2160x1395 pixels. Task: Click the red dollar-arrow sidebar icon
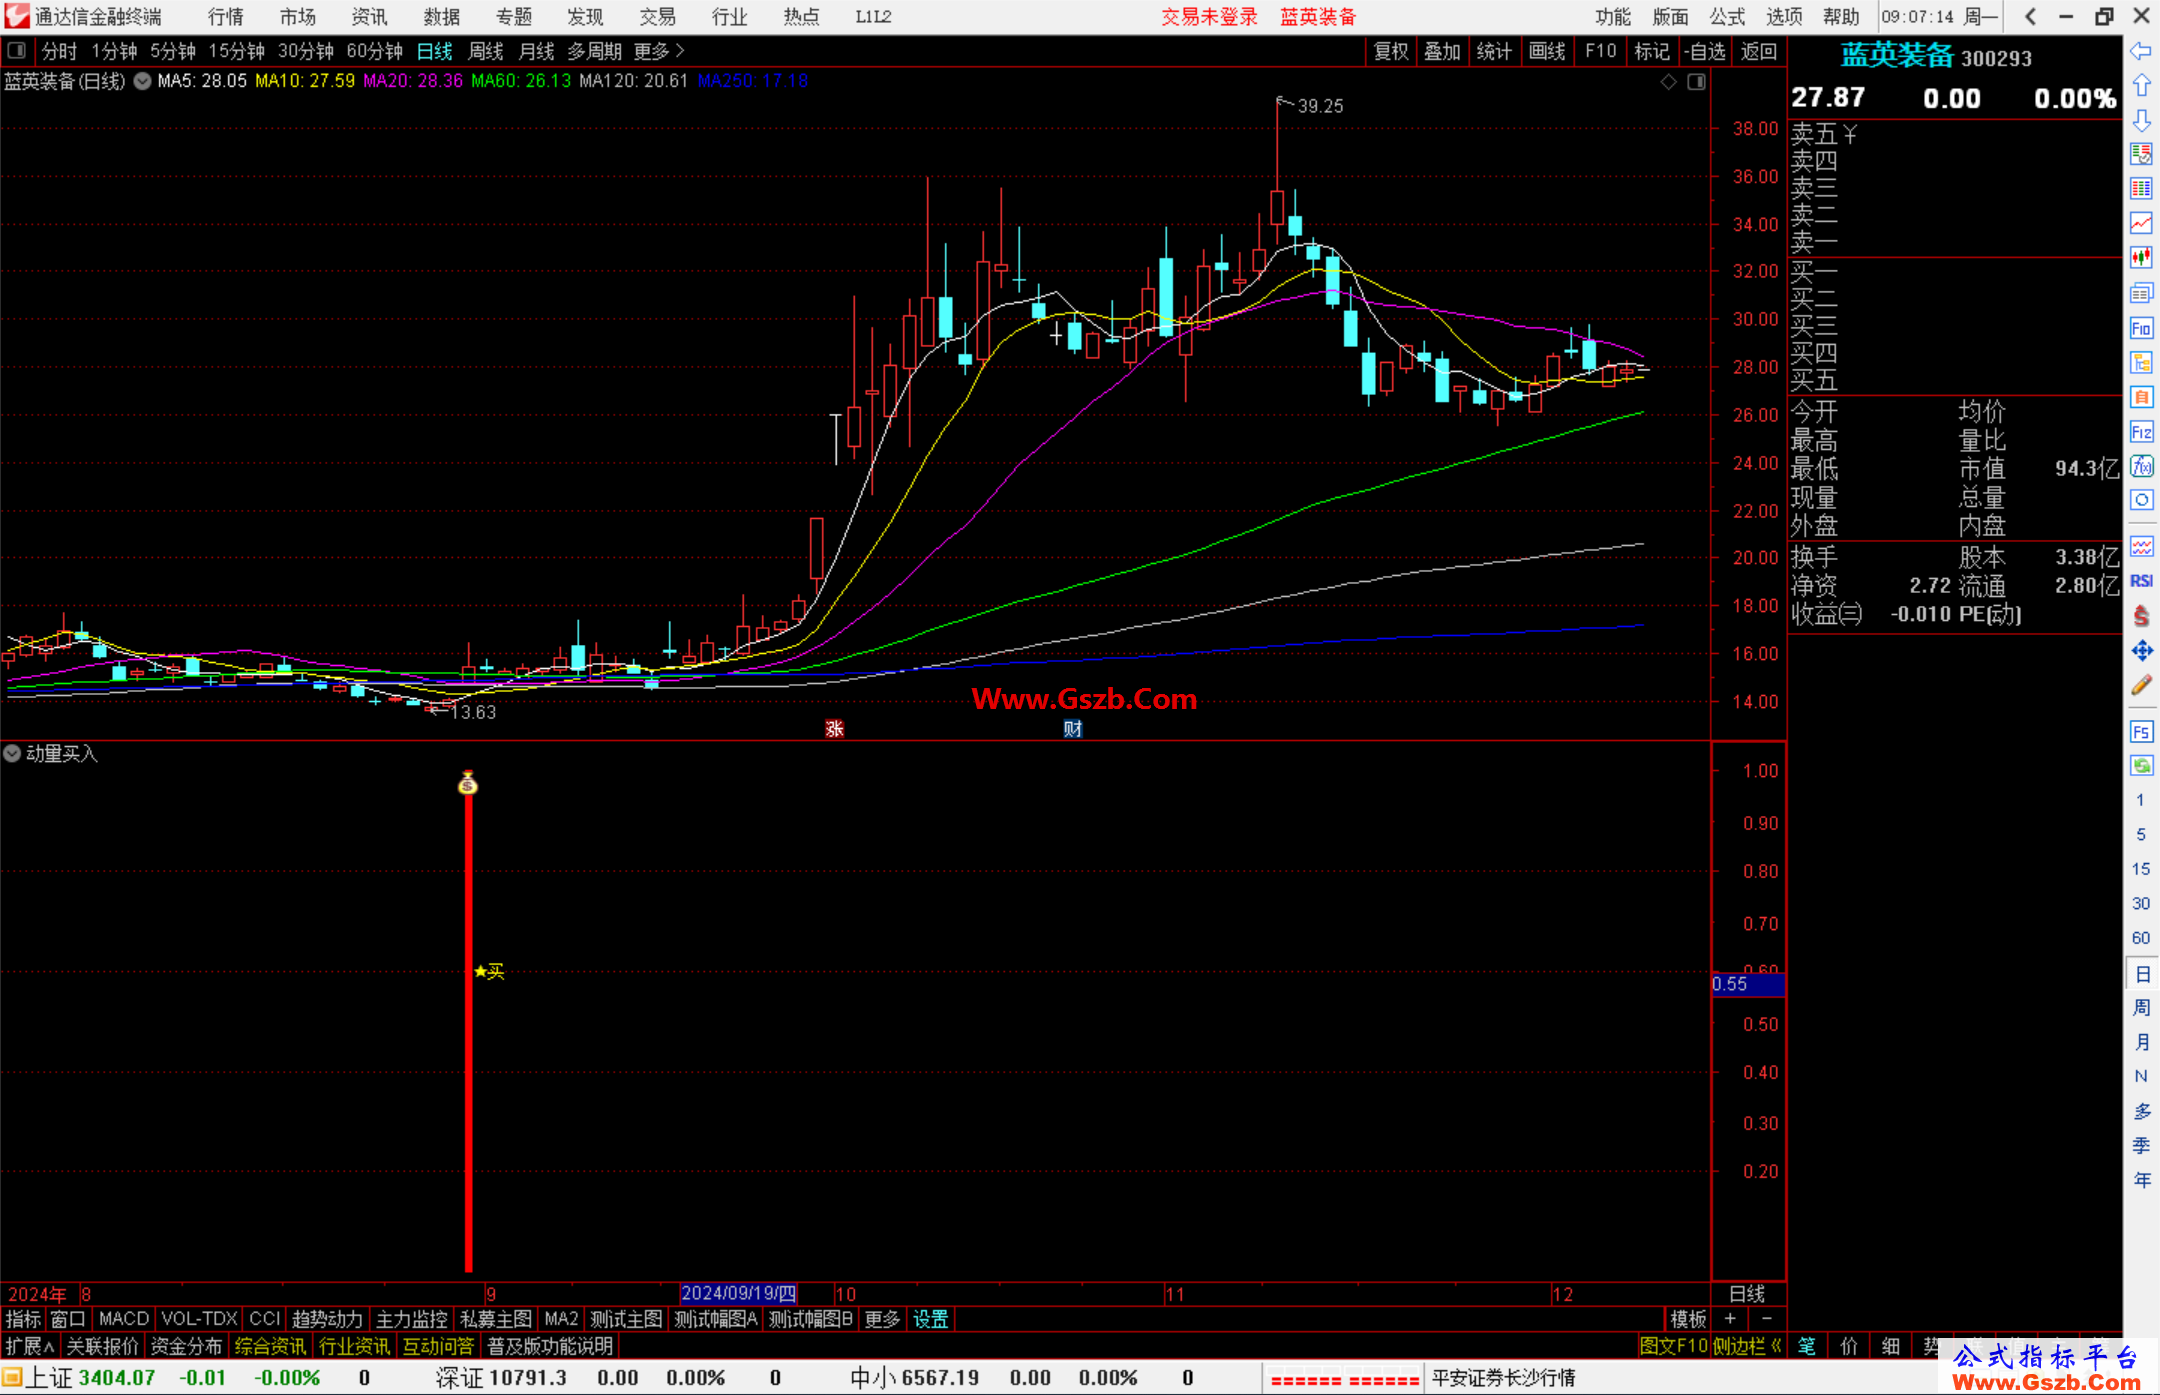click(2141, 616)
